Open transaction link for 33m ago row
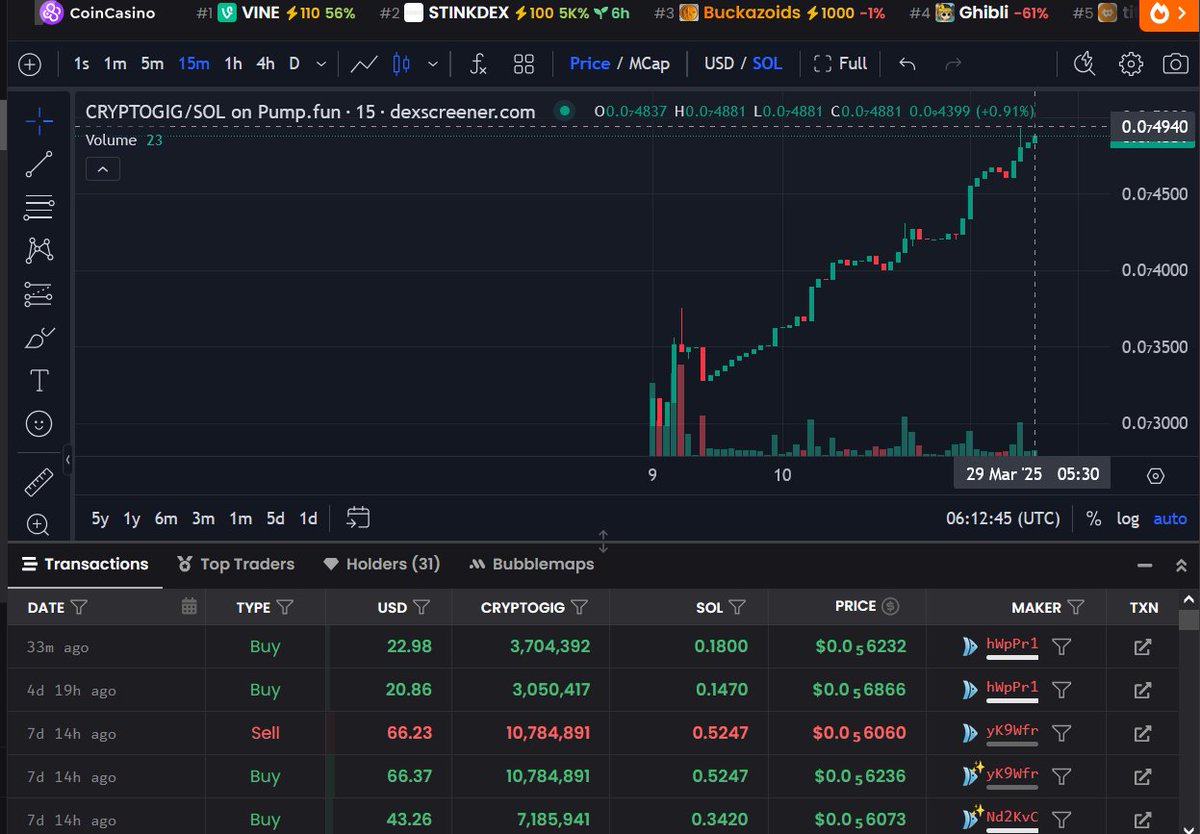The width and height of the screenshot is (1200, 834). pyautogui.click(x=1142, y=647)
